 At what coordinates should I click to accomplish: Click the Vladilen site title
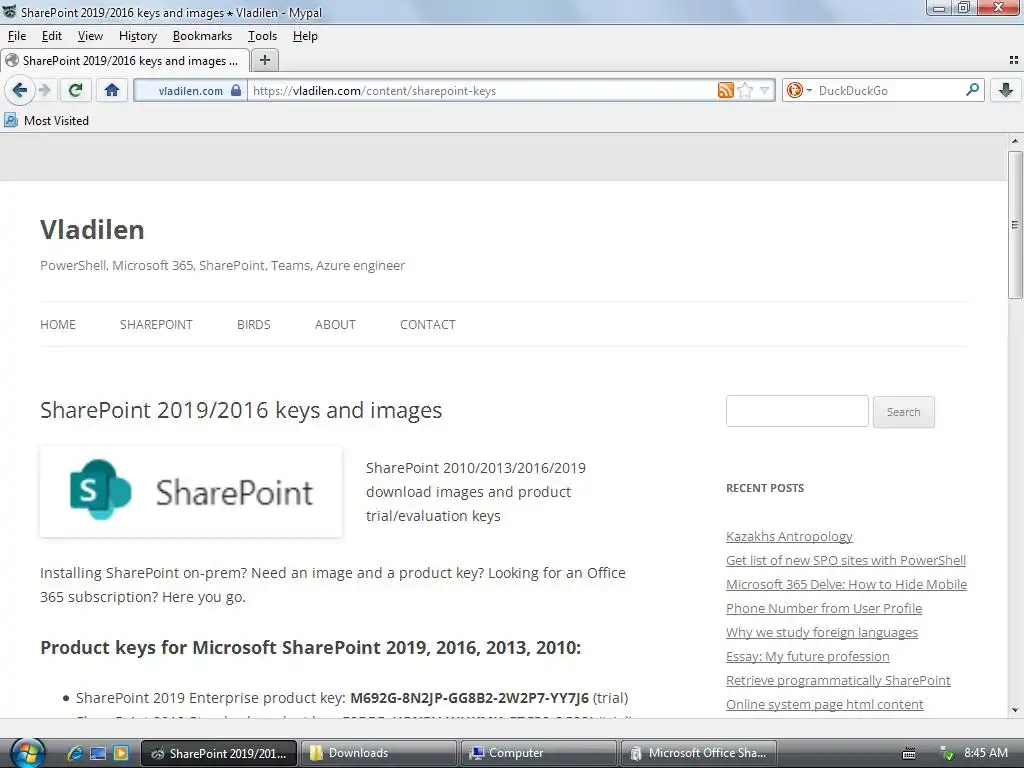[x=92, y=230]
